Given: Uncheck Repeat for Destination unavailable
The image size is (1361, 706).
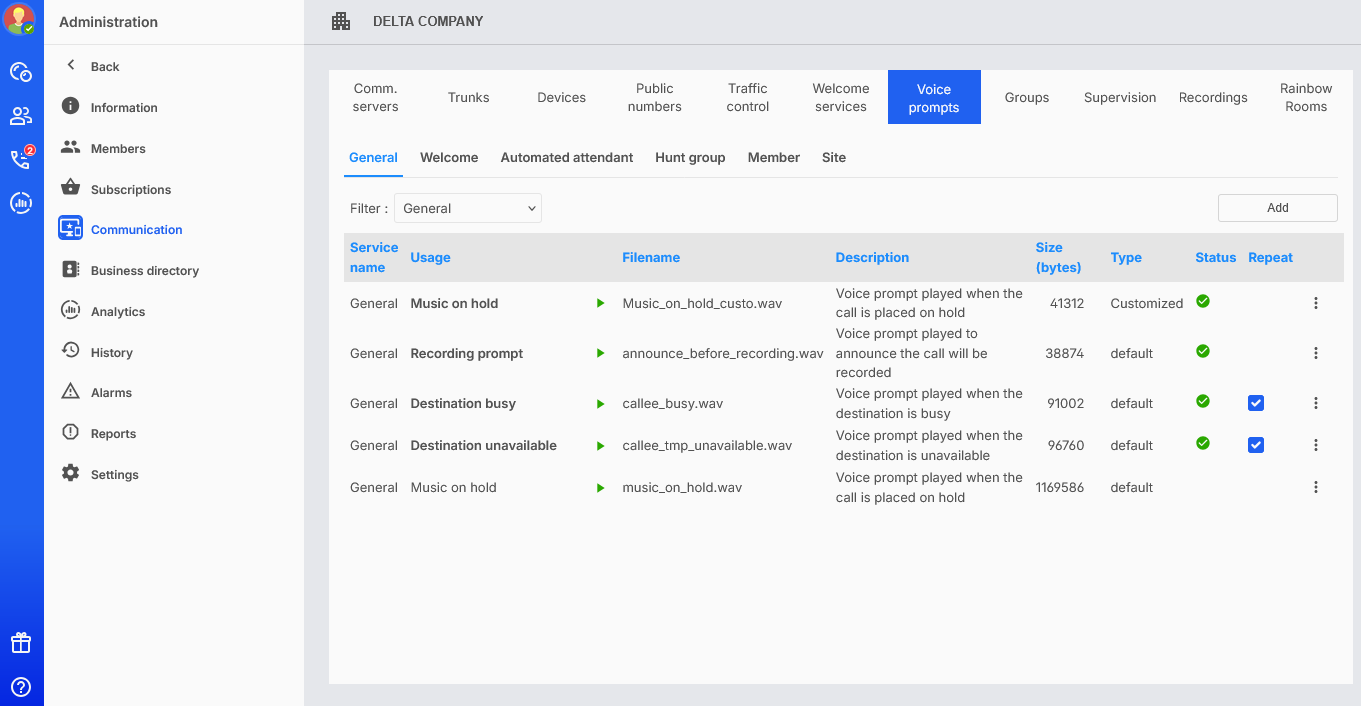Looking at the screenshot, I should [x=1256, y=445].
